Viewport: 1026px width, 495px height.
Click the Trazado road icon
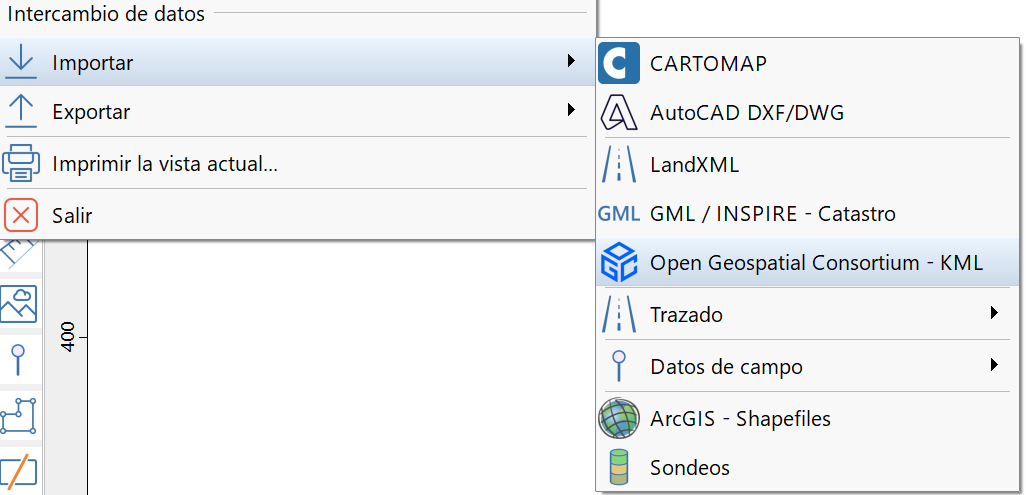tap(618, 314)
